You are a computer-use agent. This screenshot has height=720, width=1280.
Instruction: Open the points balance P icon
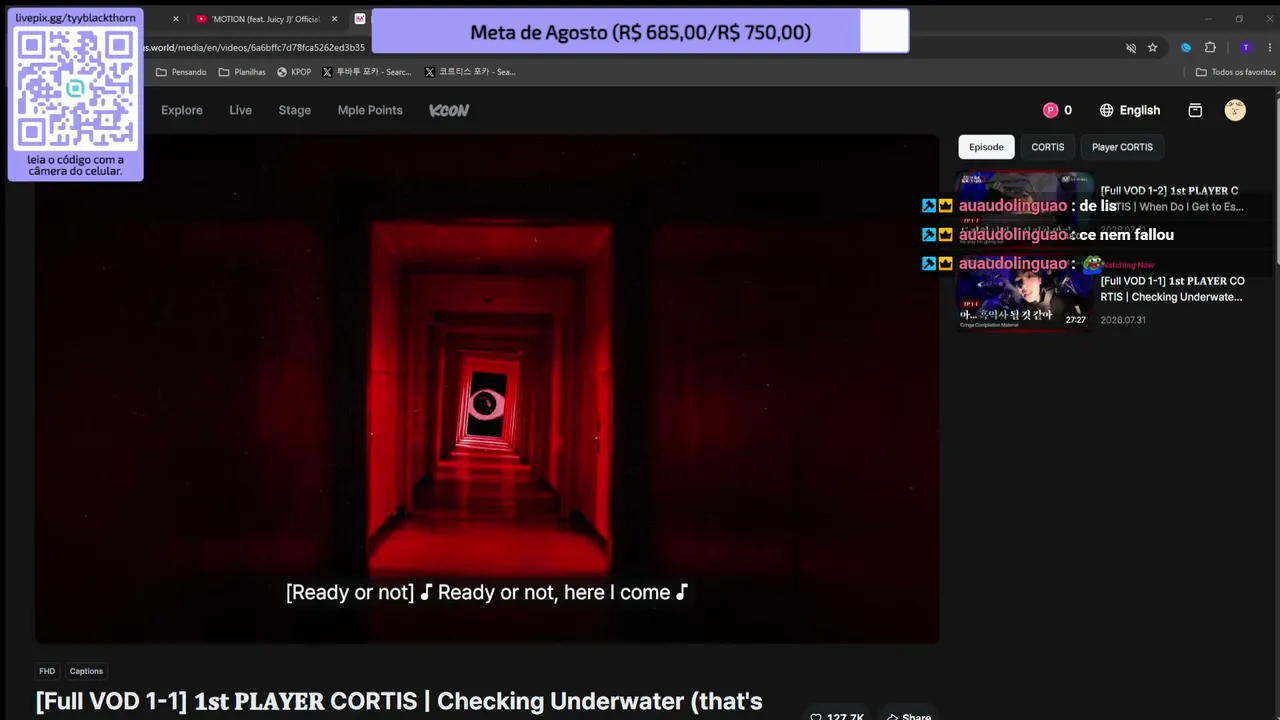pos(1050,110)
